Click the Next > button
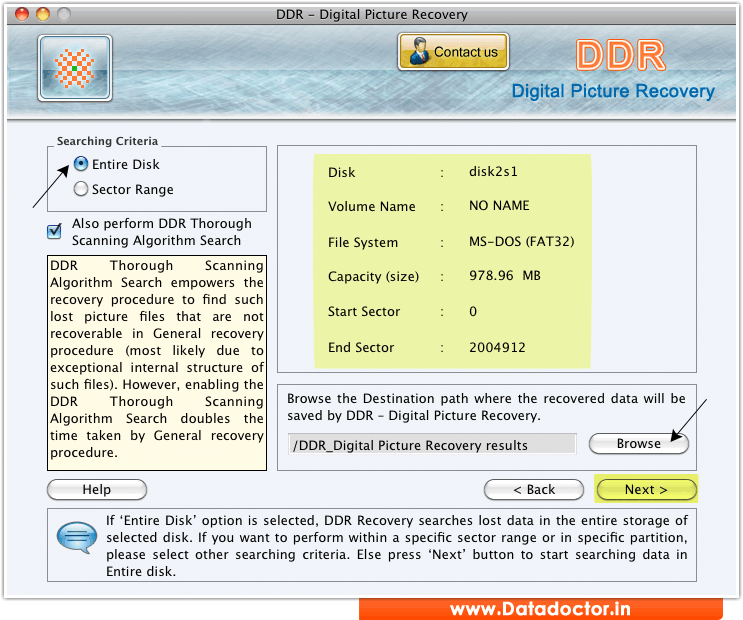The image size is (743, 620). click(x=646, y=489)
